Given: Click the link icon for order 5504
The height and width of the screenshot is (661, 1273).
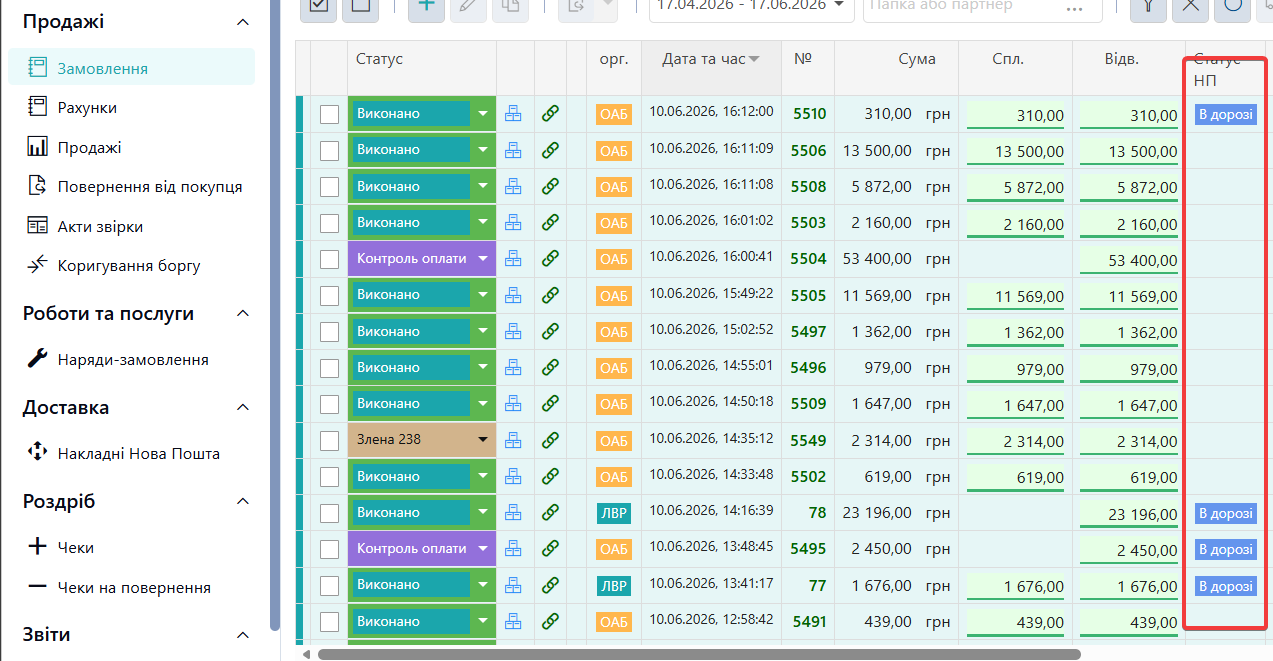Looking at the screenshot, I should (550, 259).
